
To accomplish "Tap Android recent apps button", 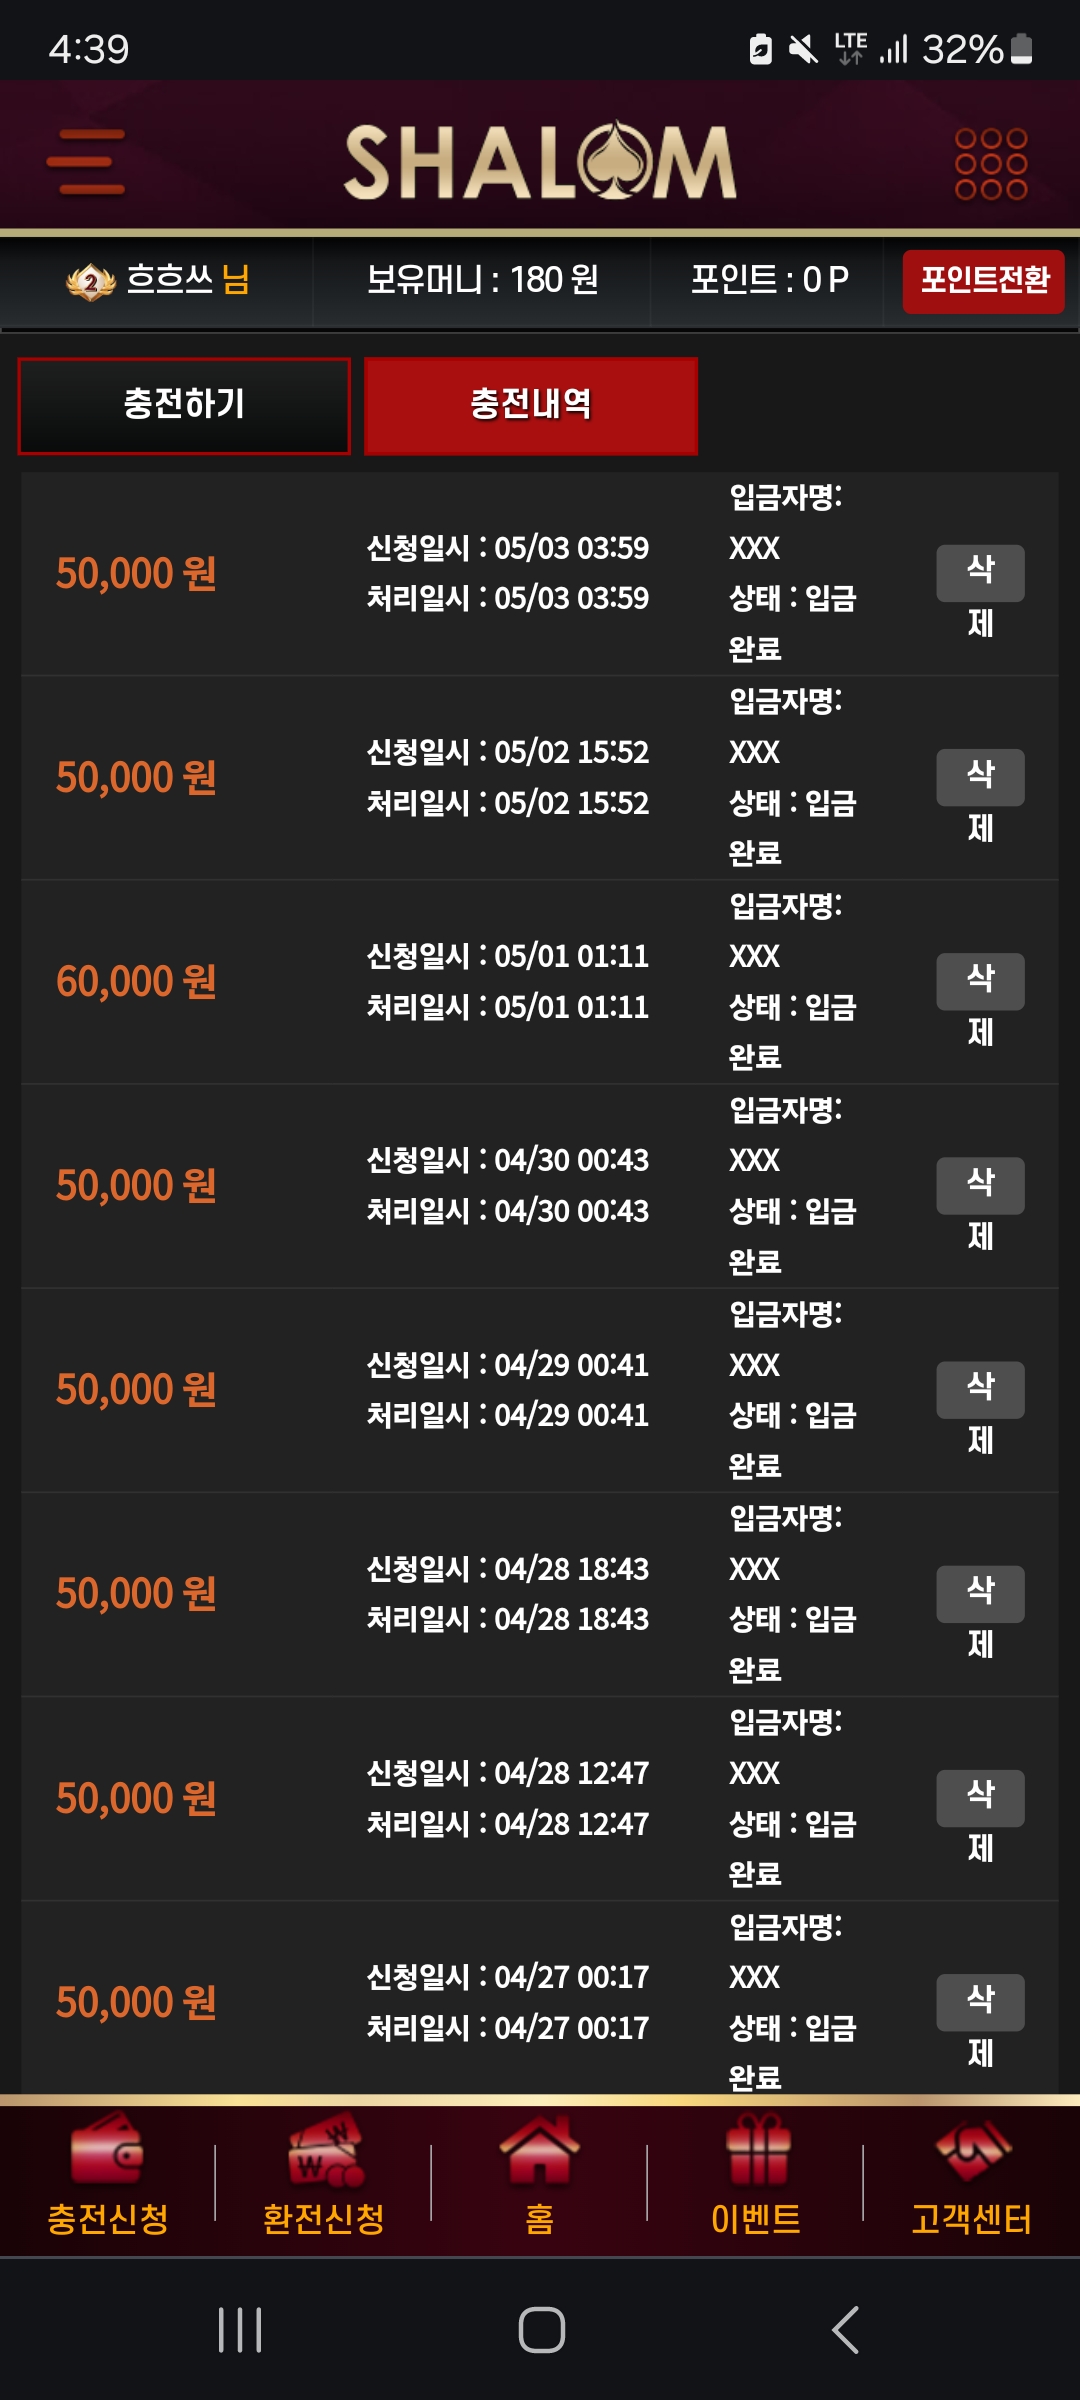I will click(240, 2330).
